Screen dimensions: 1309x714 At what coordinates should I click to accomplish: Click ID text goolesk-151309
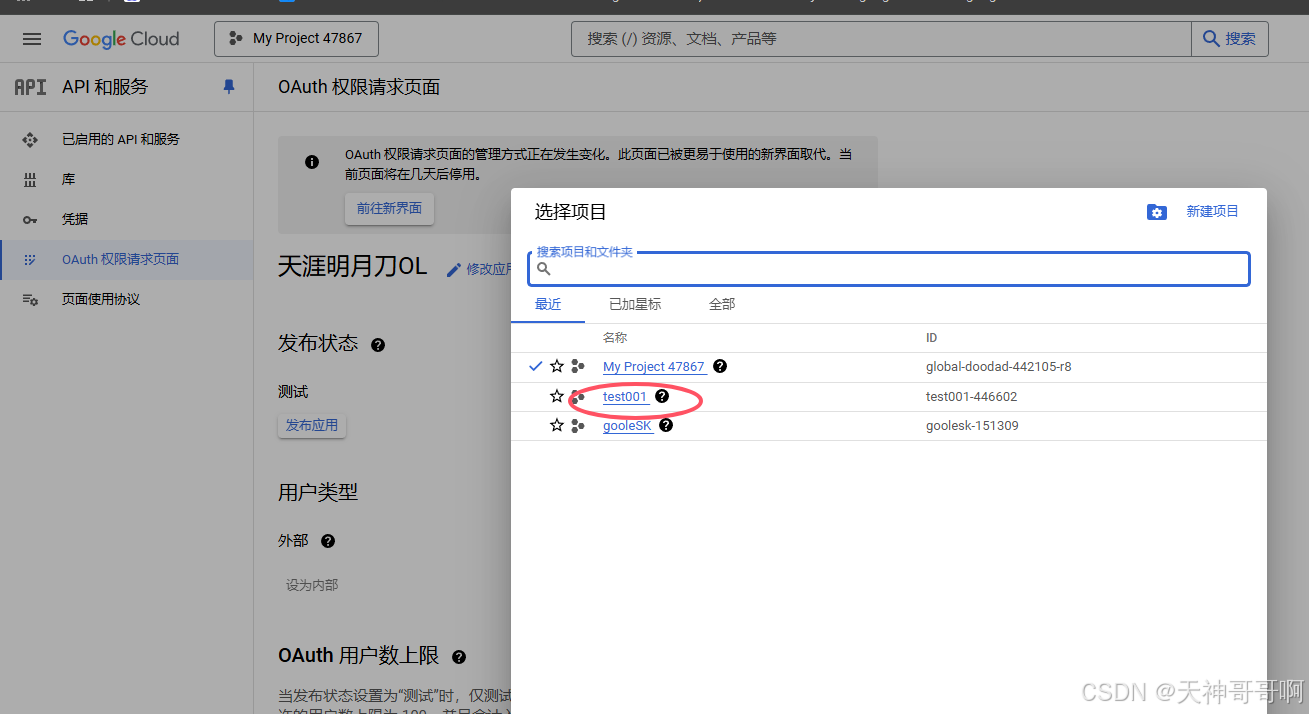click(972, 426)
